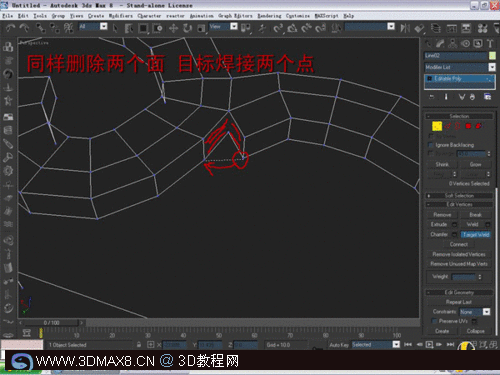Choose the Rectangular Selection Region icon
This screenshot has width=500, height=375.
143,28
